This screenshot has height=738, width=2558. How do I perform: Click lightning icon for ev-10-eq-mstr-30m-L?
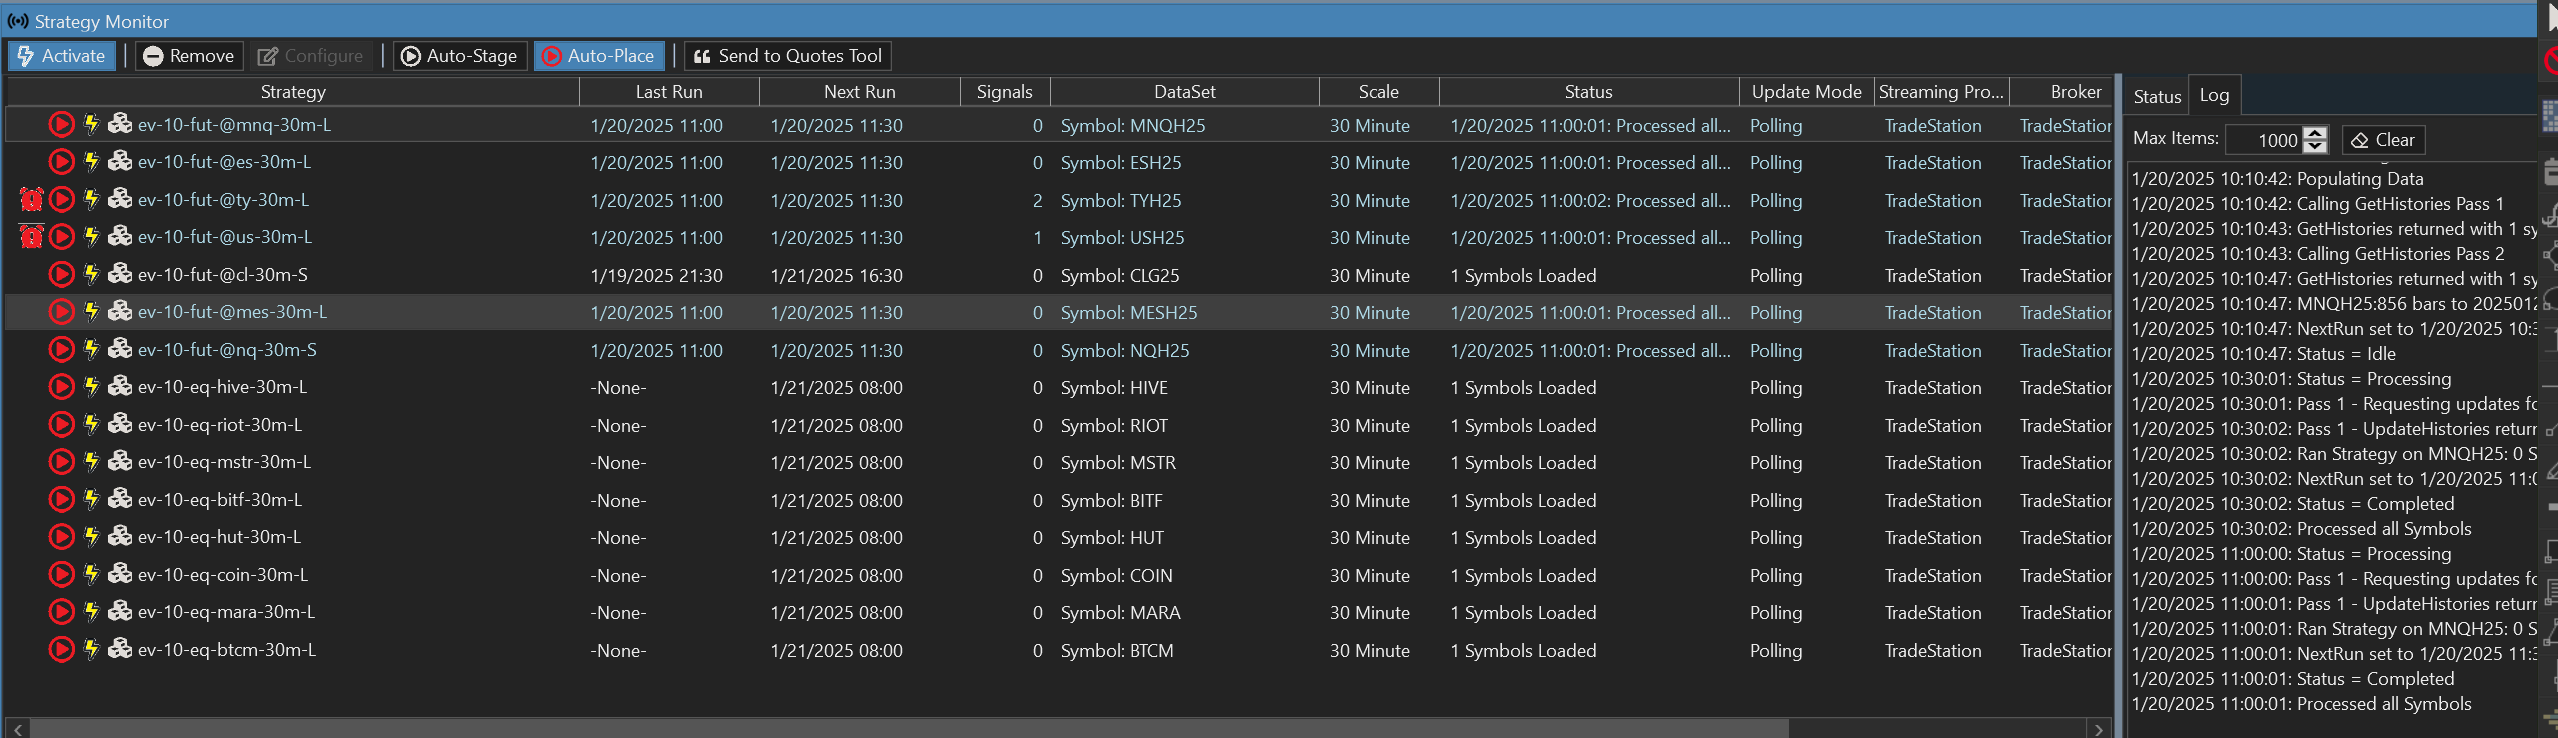coord(91,462)
